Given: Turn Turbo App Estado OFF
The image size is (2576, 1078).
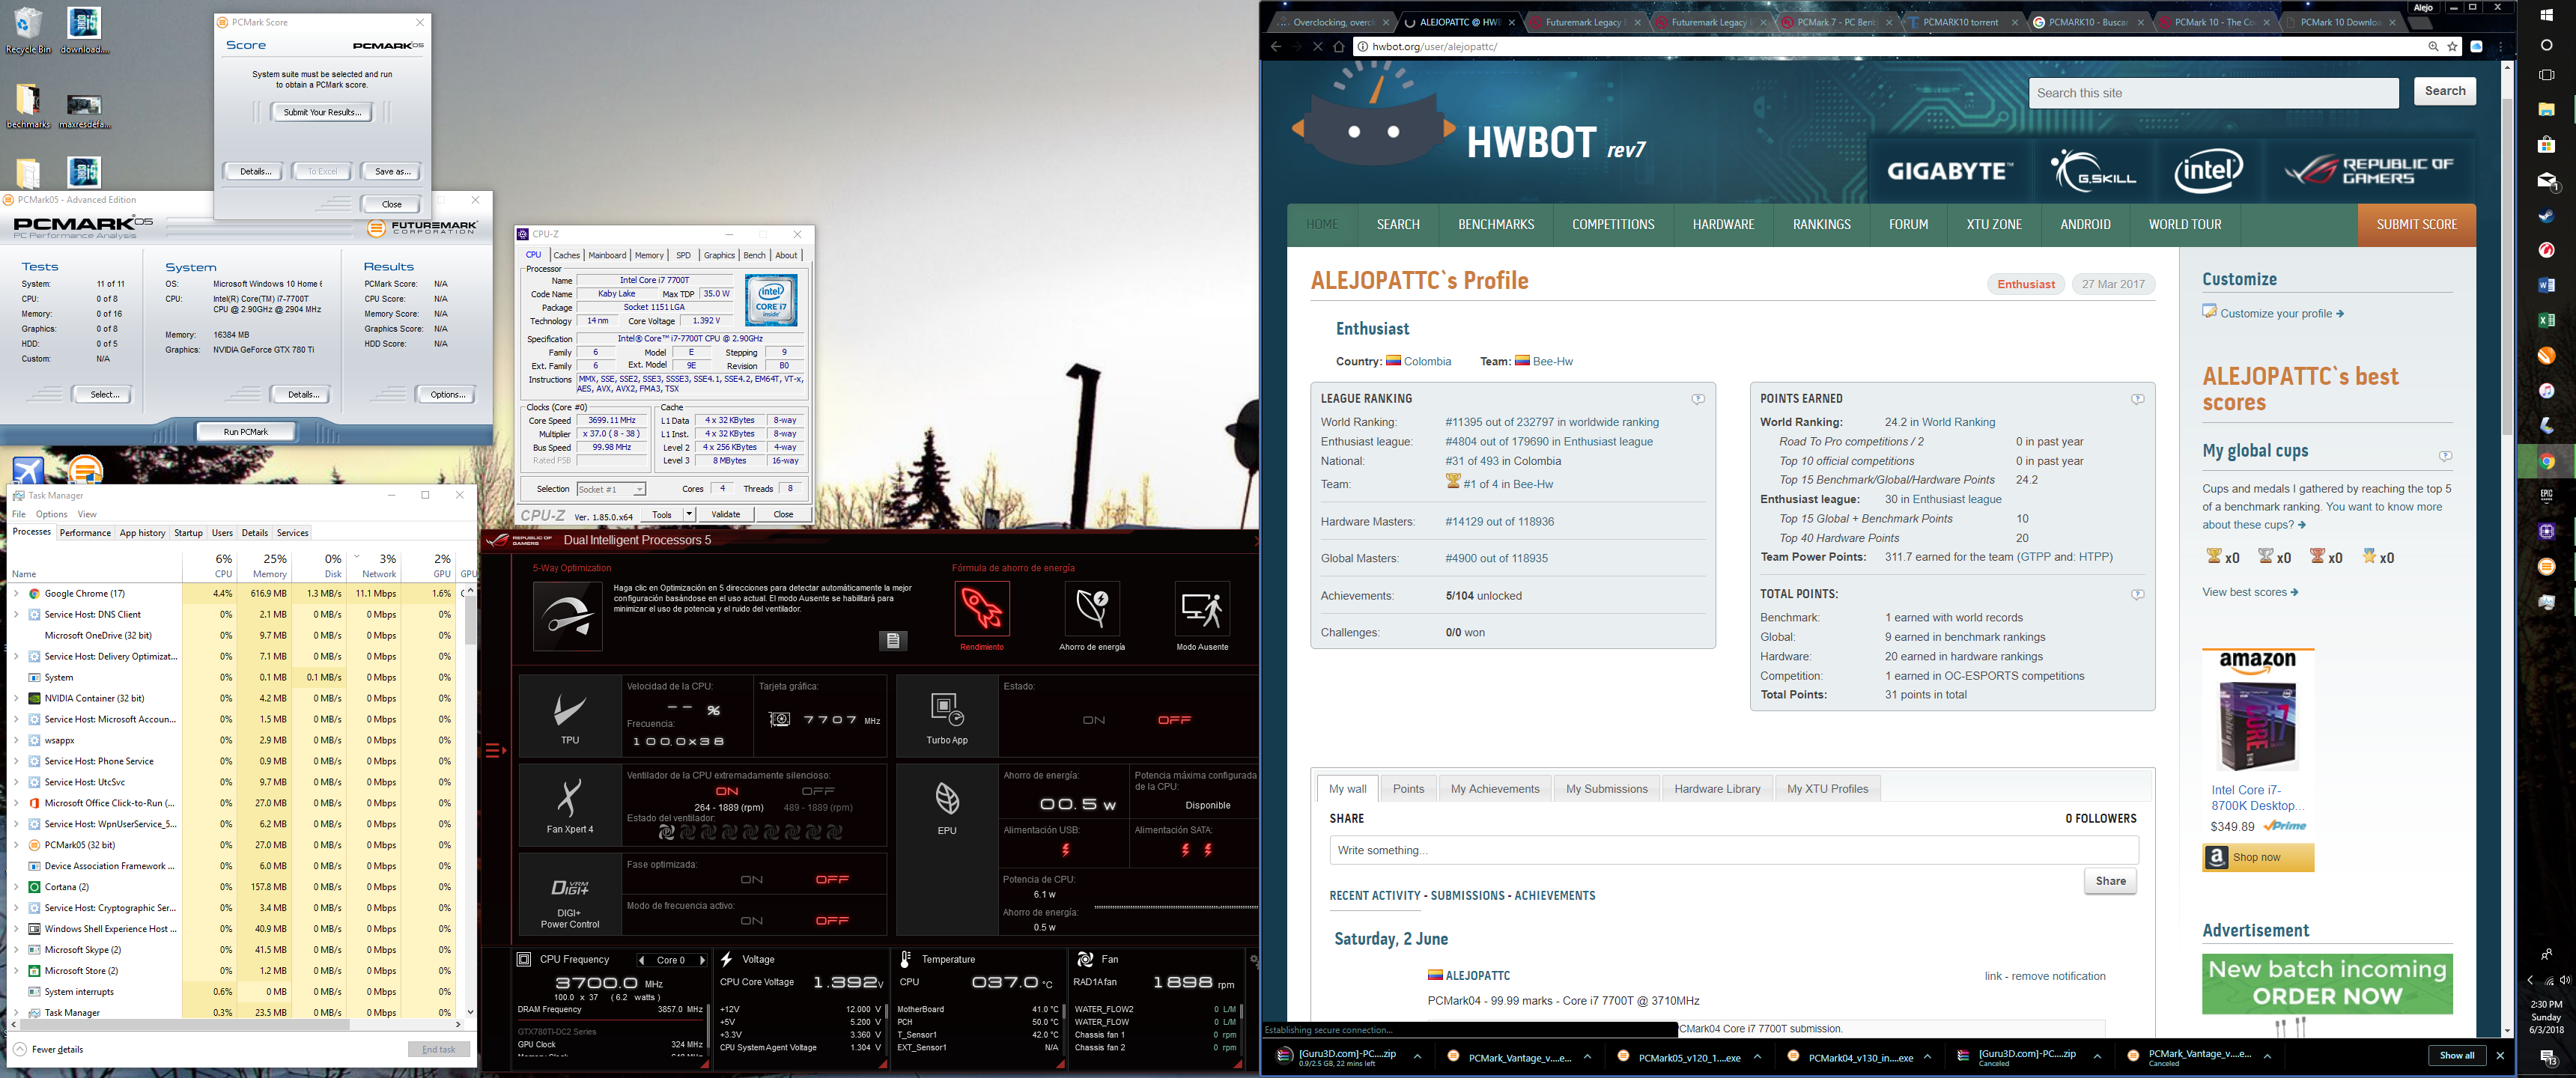Looking at the screenshot, I should pos(1174,720).
